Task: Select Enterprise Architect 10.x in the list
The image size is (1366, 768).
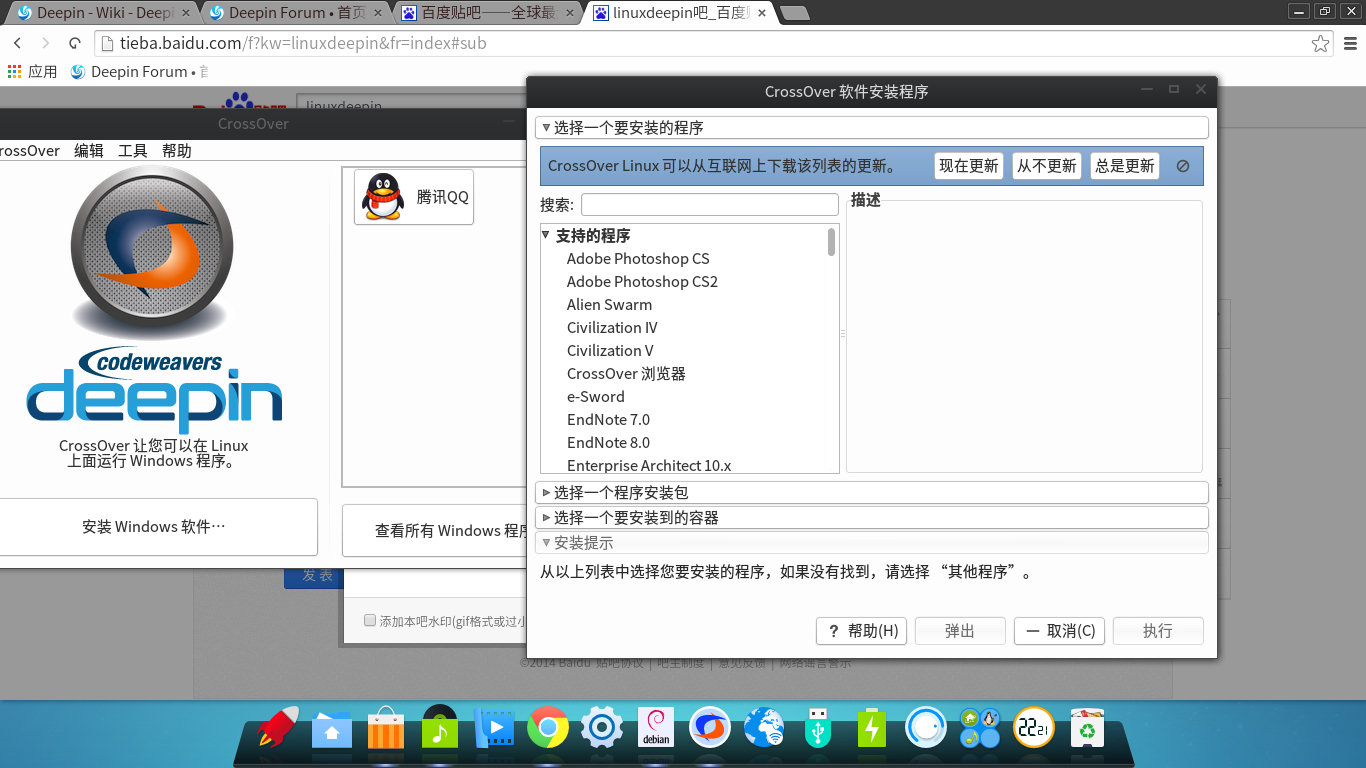Action: [x=649, y=465]
